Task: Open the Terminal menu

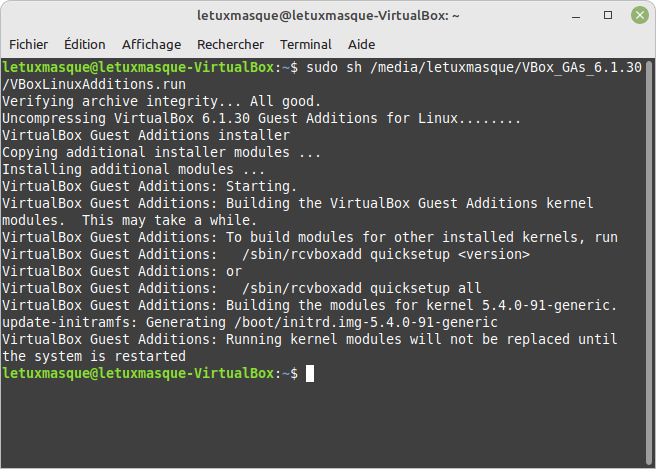Action: tap(305, 44)
